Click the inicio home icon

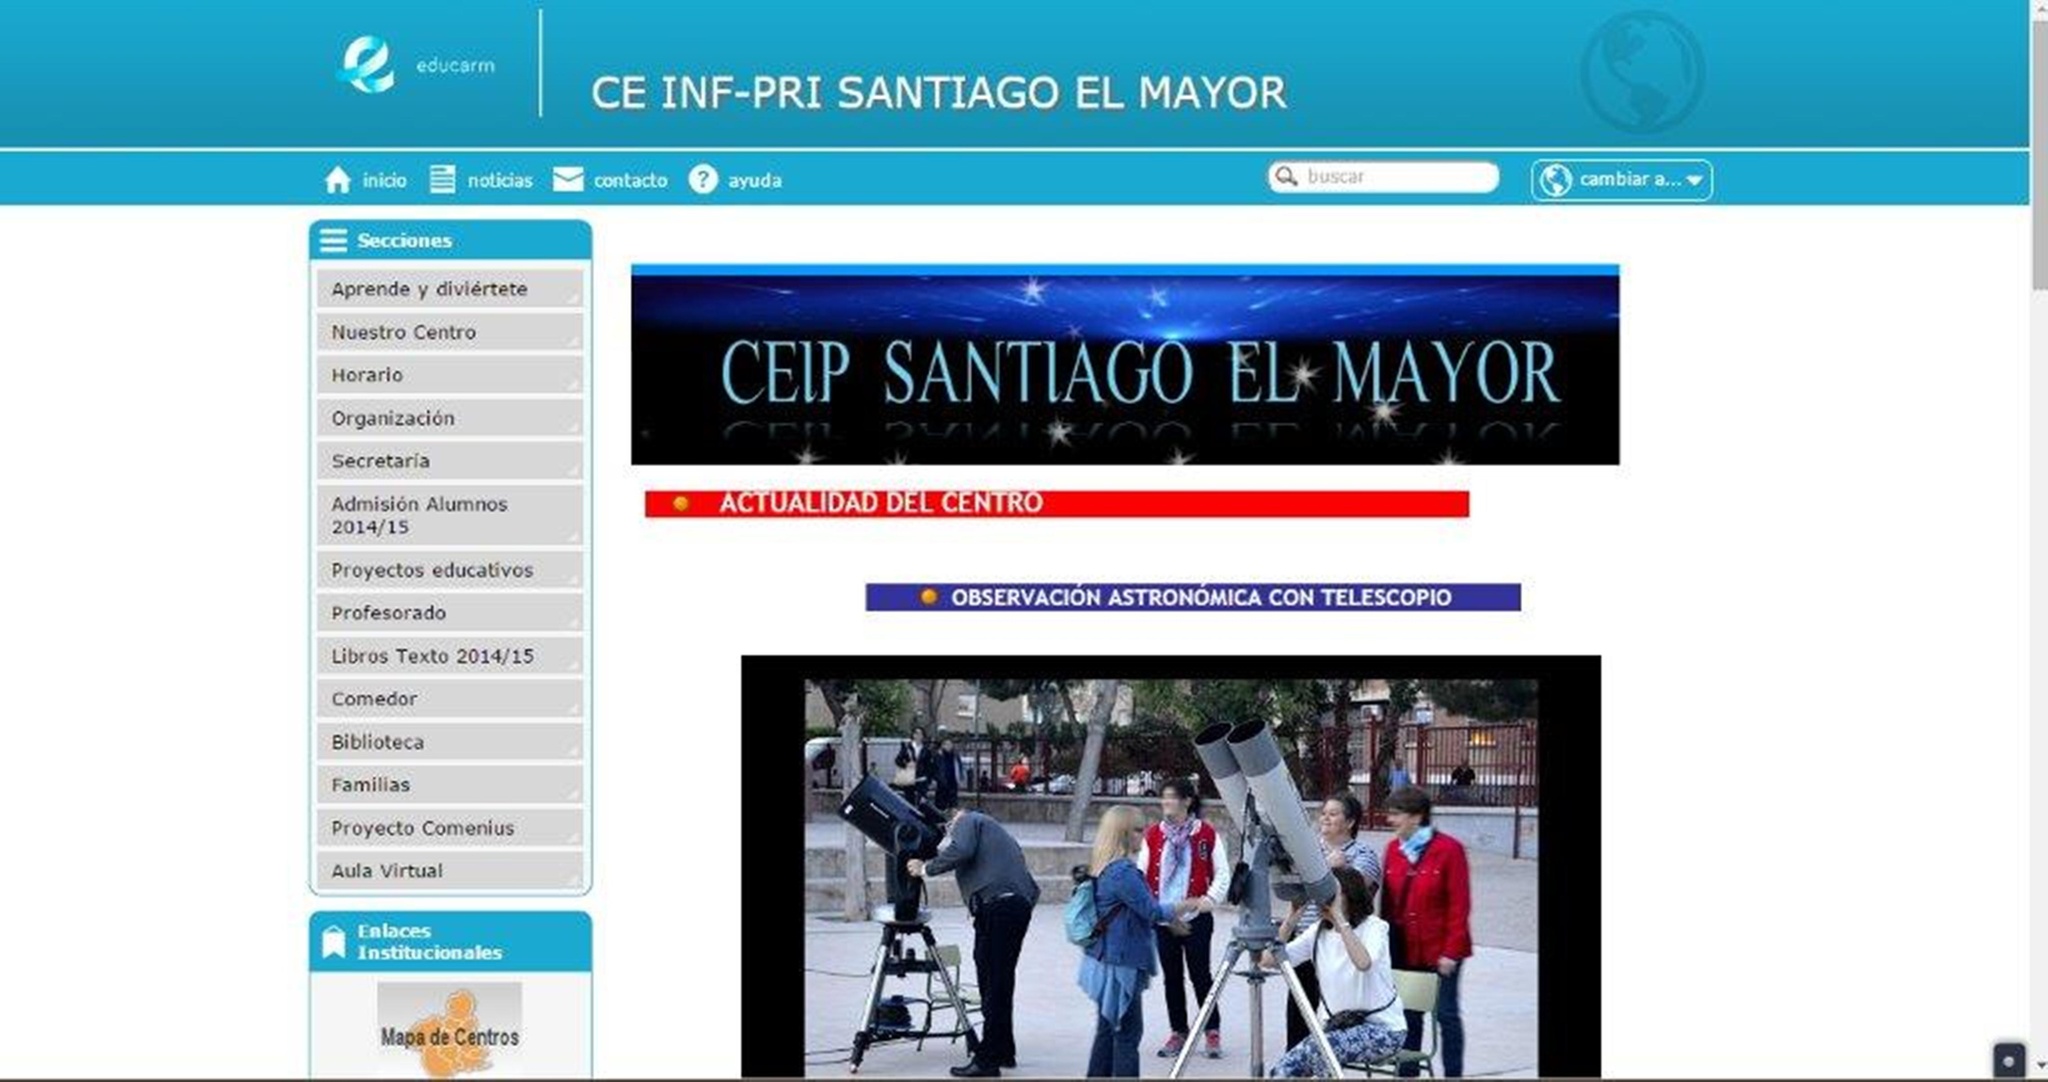pos(338,180)
